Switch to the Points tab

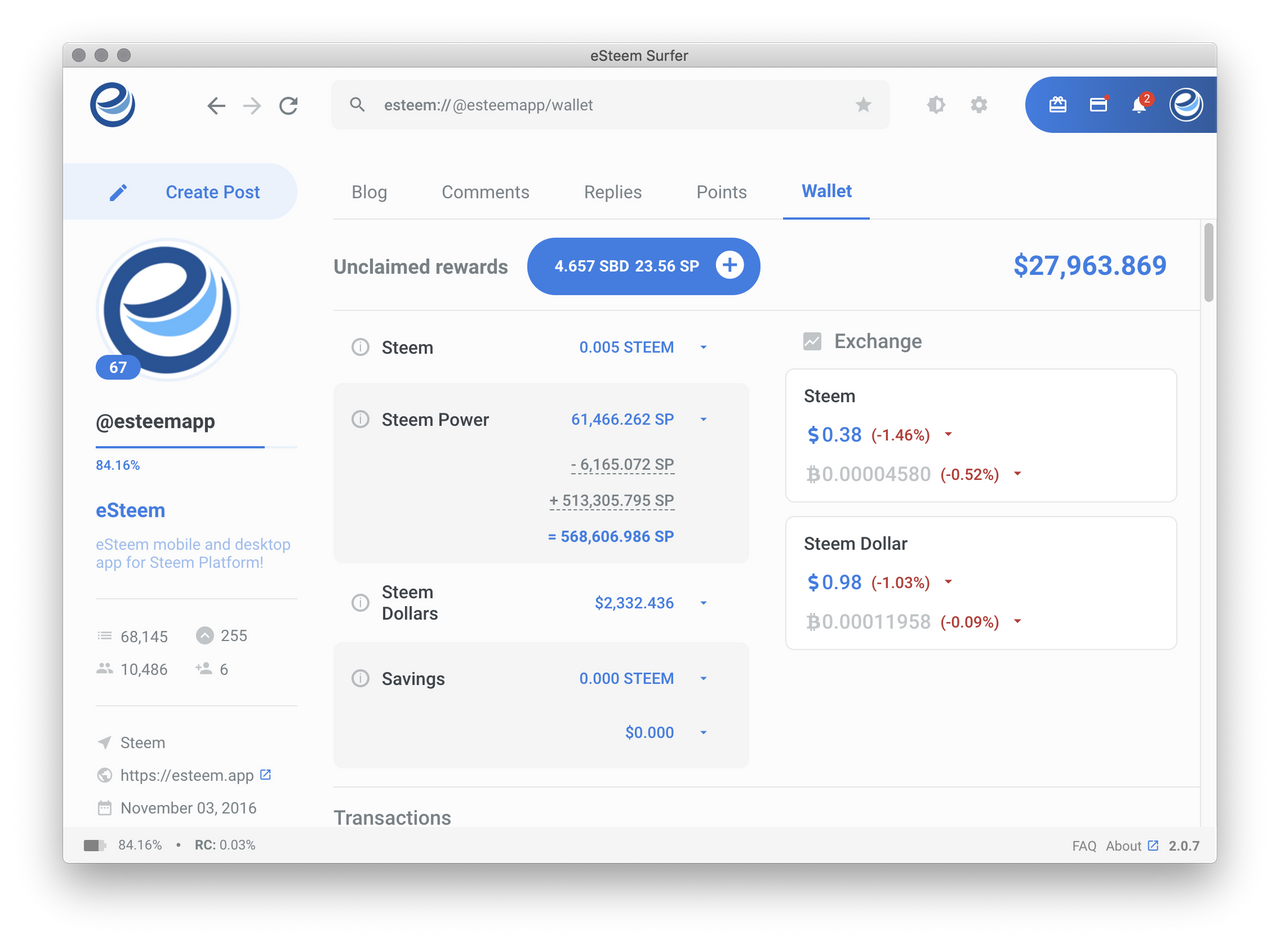[x=721, y=192]
